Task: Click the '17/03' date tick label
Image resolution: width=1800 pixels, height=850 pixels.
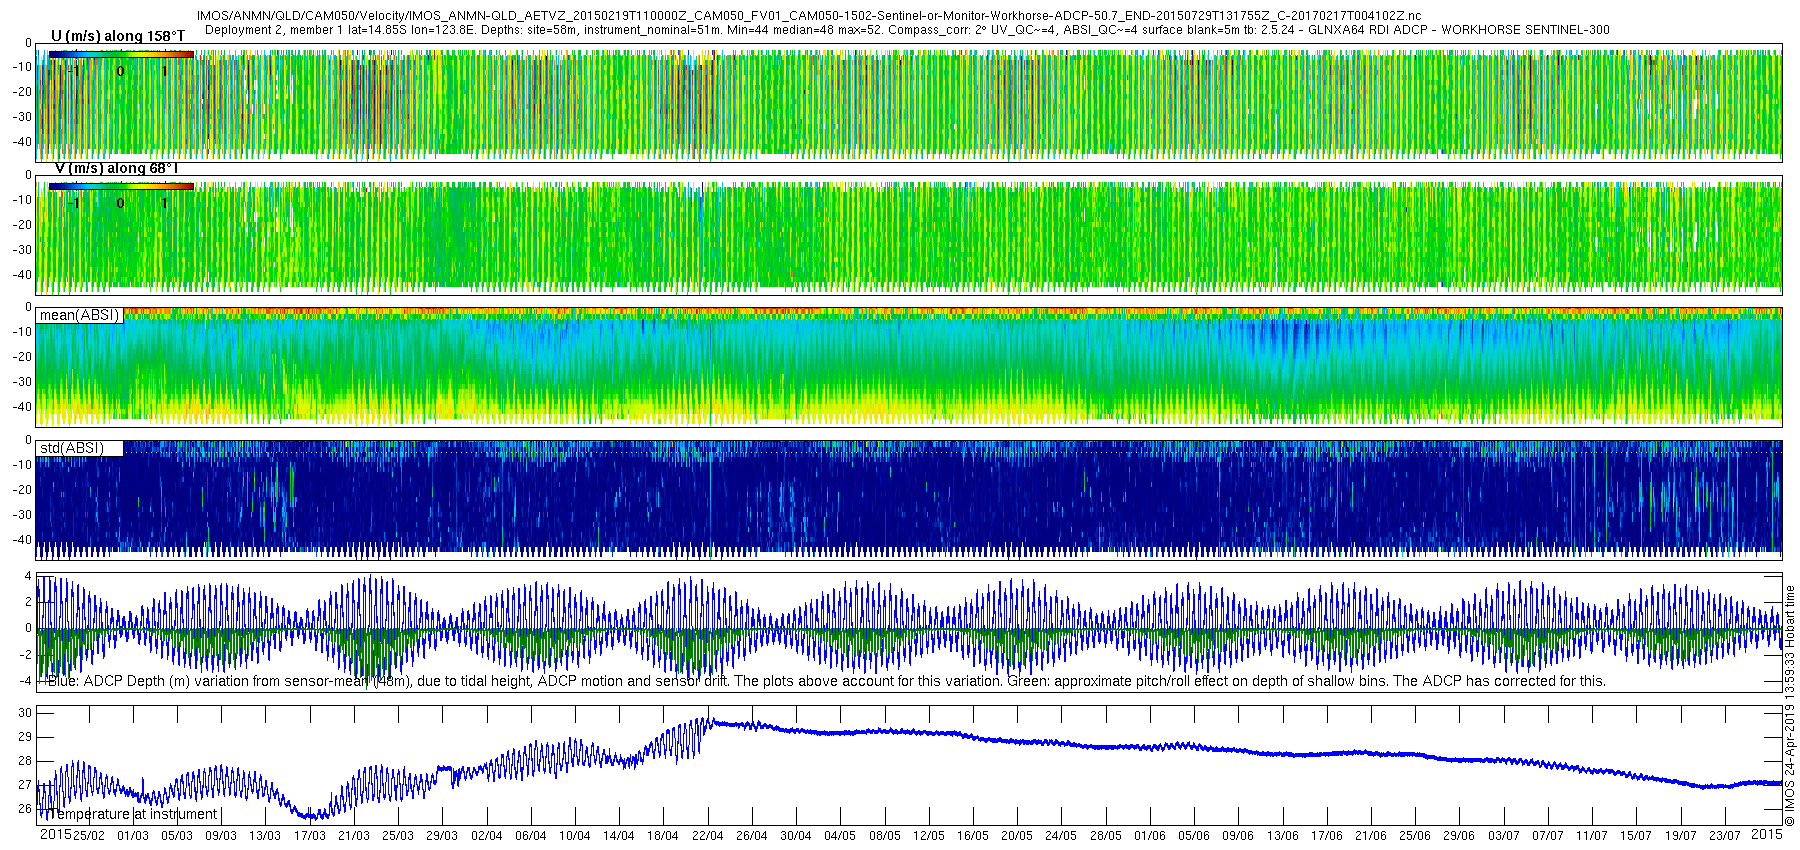Action: click(x=310, y=835)
